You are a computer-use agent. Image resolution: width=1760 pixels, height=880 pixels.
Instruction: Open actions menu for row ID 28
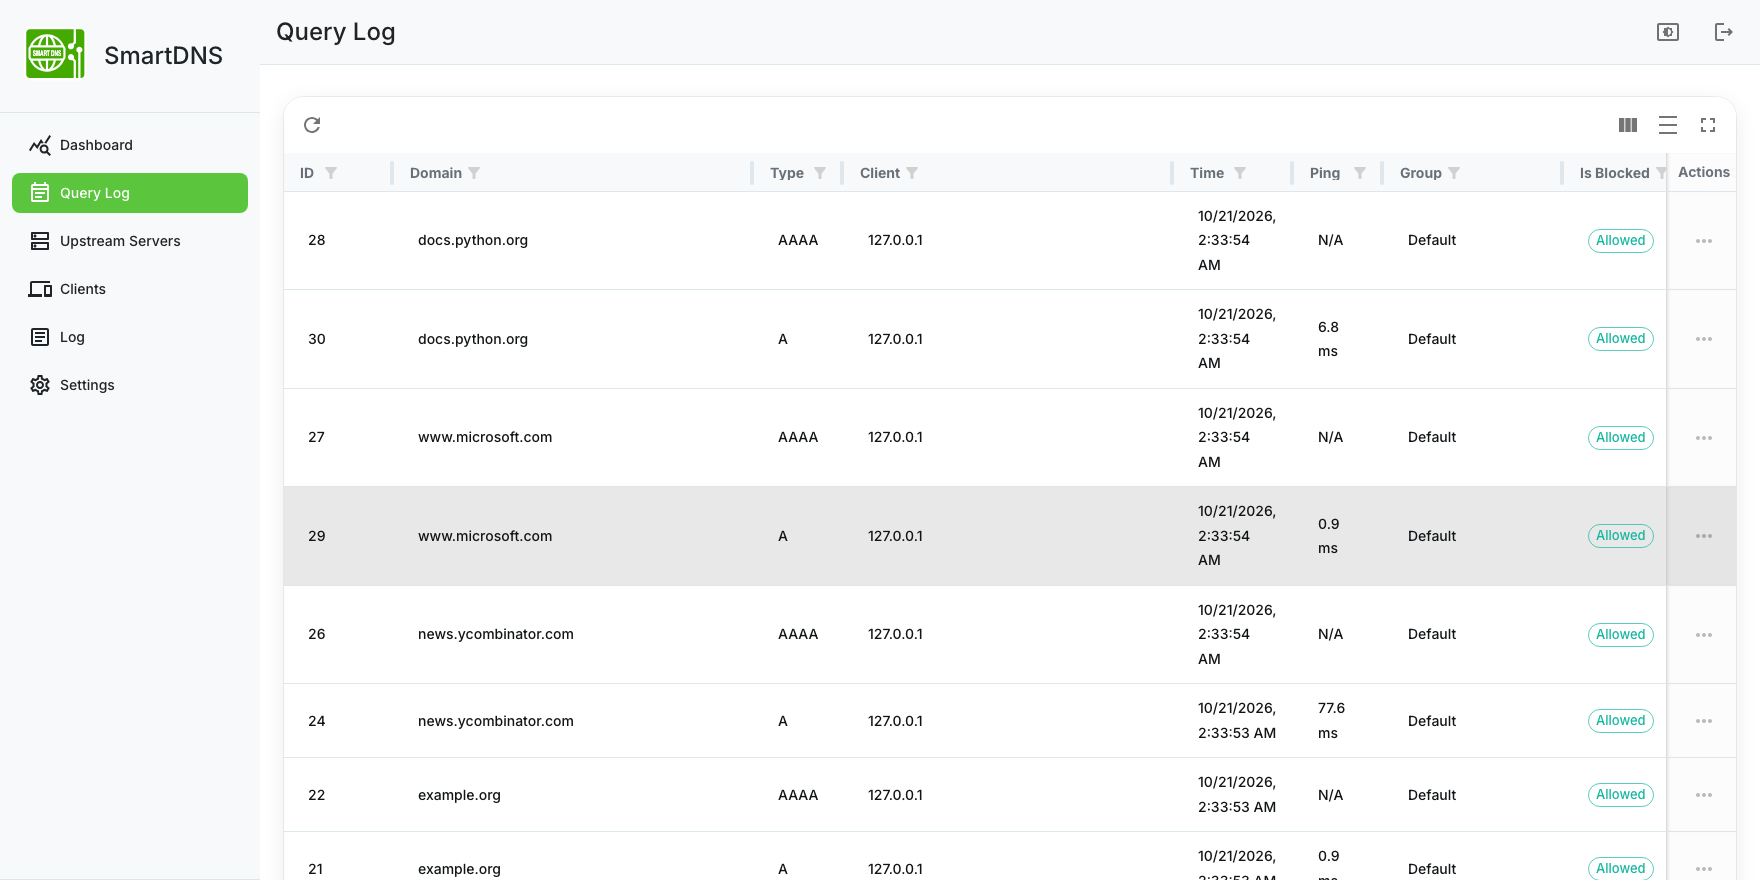pos(1704,241)
